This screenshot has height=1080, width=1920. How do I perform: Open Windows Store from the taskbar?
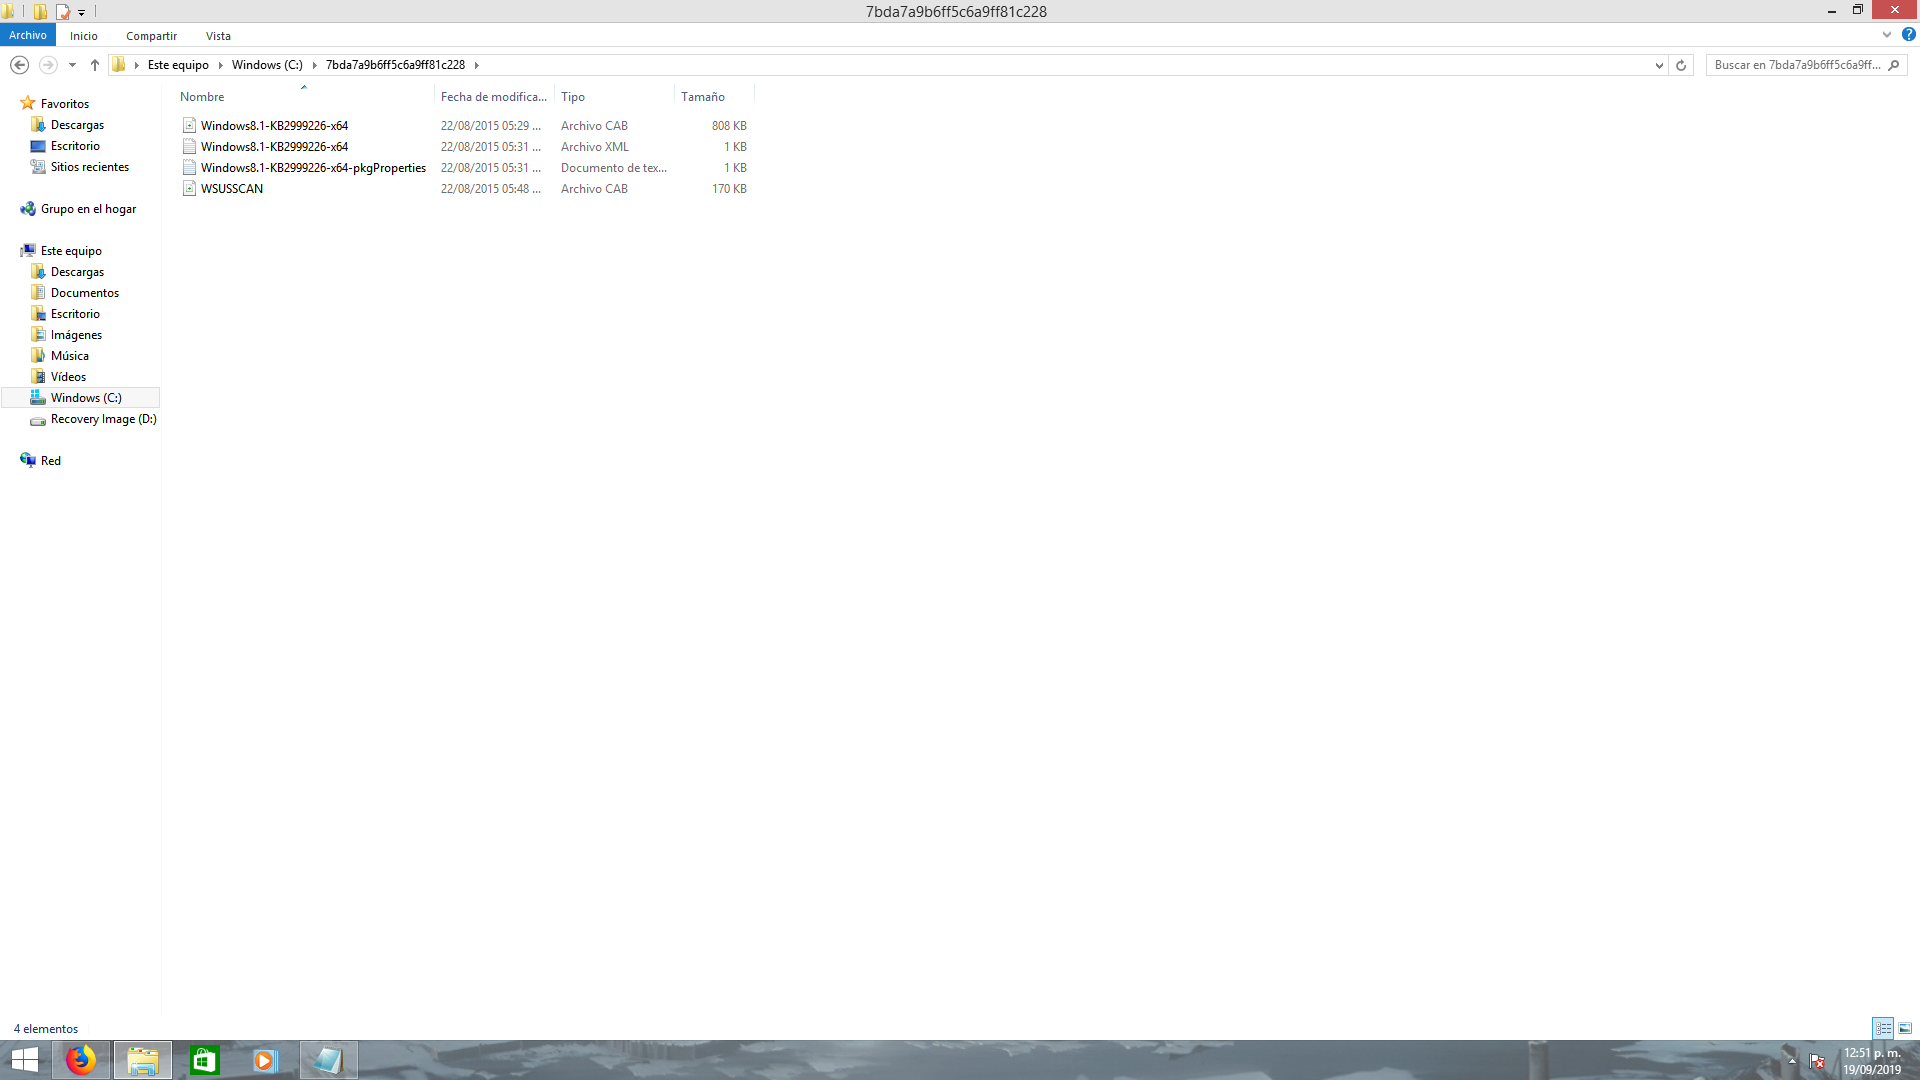[x=204, y=1060]
